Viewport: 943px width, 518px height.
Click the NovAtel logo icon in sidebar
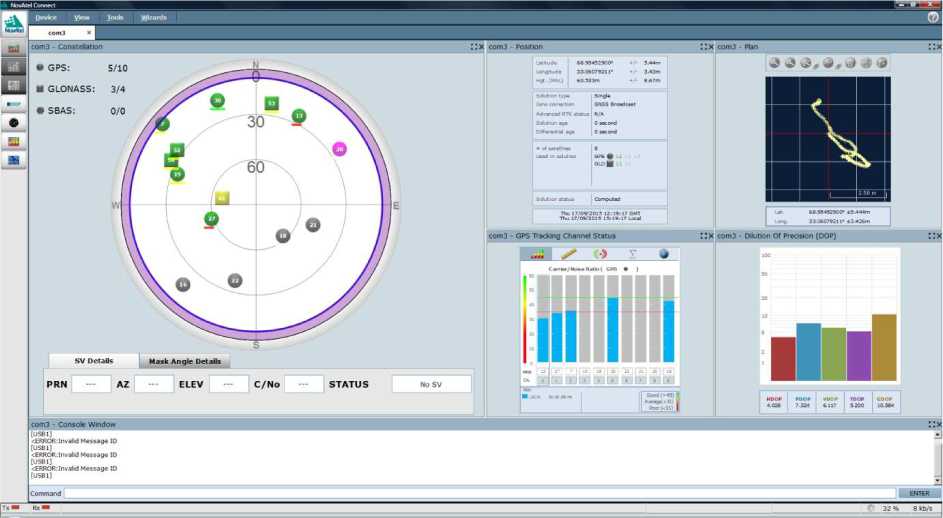pos(14,29)
